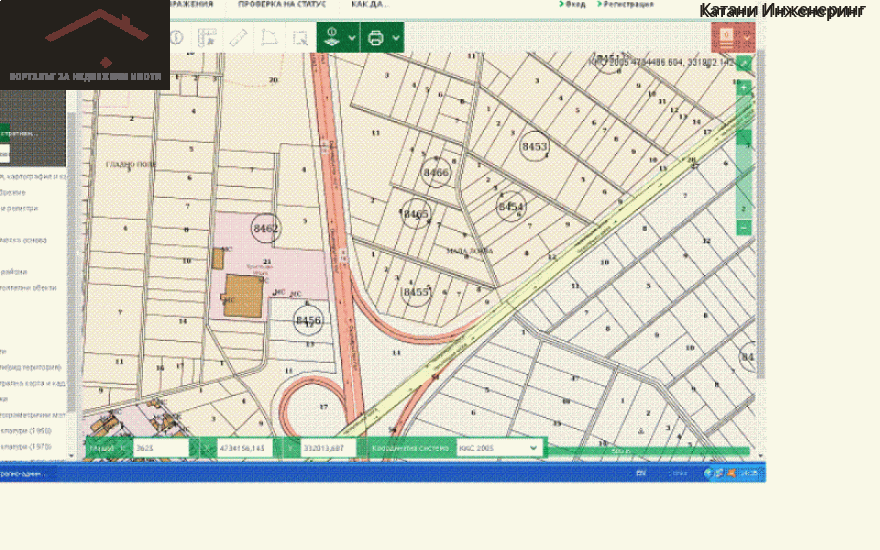The width and height of the screenshot is (880, 550).
Task: Open the red panel dropdown arrow
Action: (748, 38)
